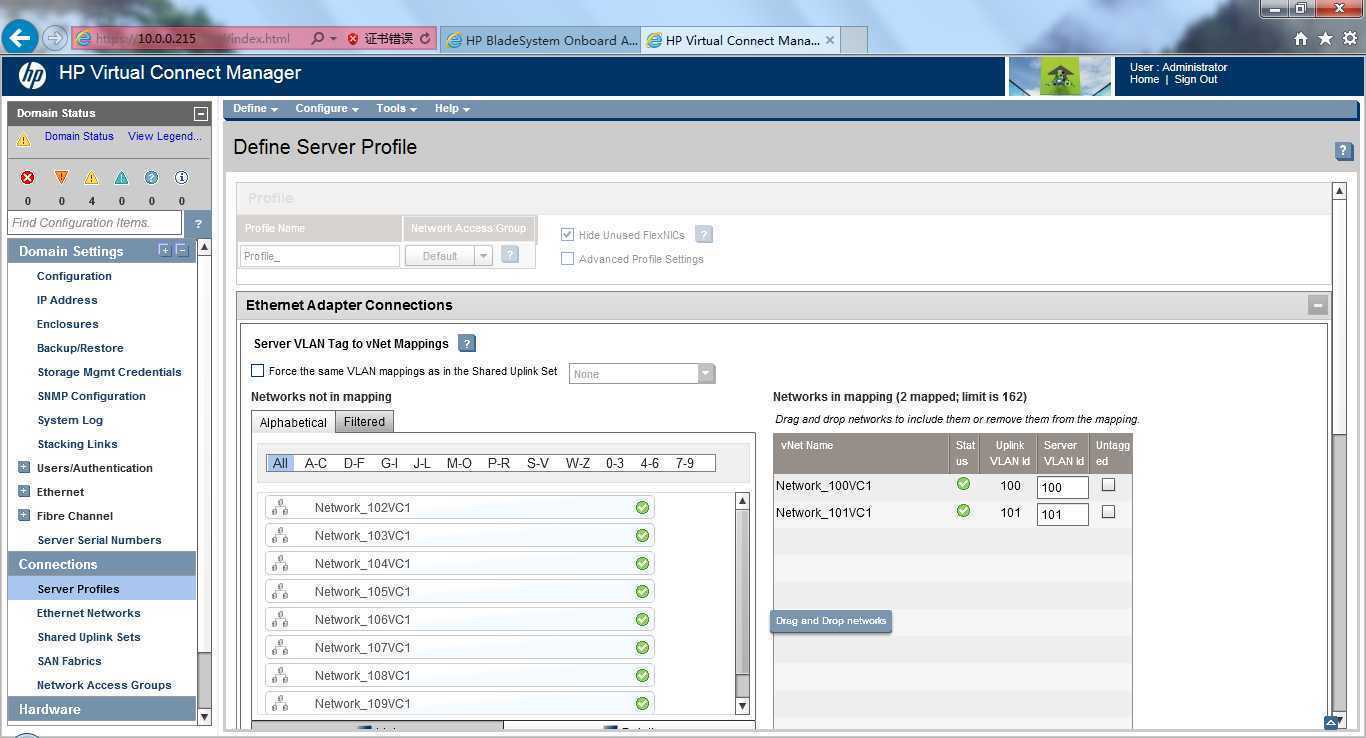This screenshot has height=738, width=1366.
Task: Click the green status icon of Network_105VC1
Action: 642,591
